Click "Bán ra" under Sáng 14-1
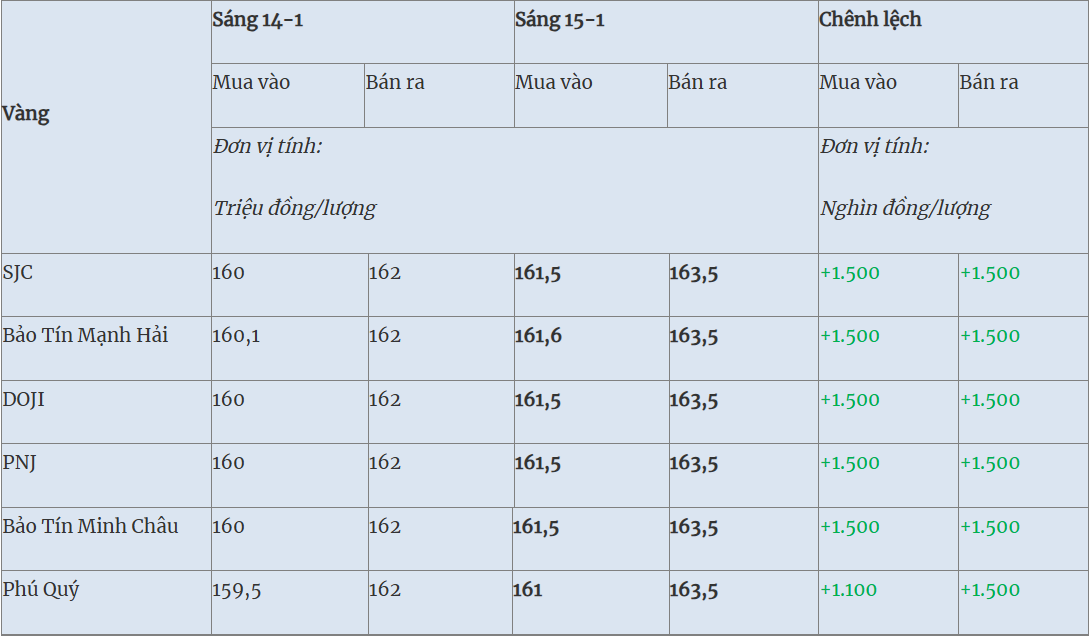This screenshot has width=1089, height=638. pyautogui.click(x=395, y=83)
